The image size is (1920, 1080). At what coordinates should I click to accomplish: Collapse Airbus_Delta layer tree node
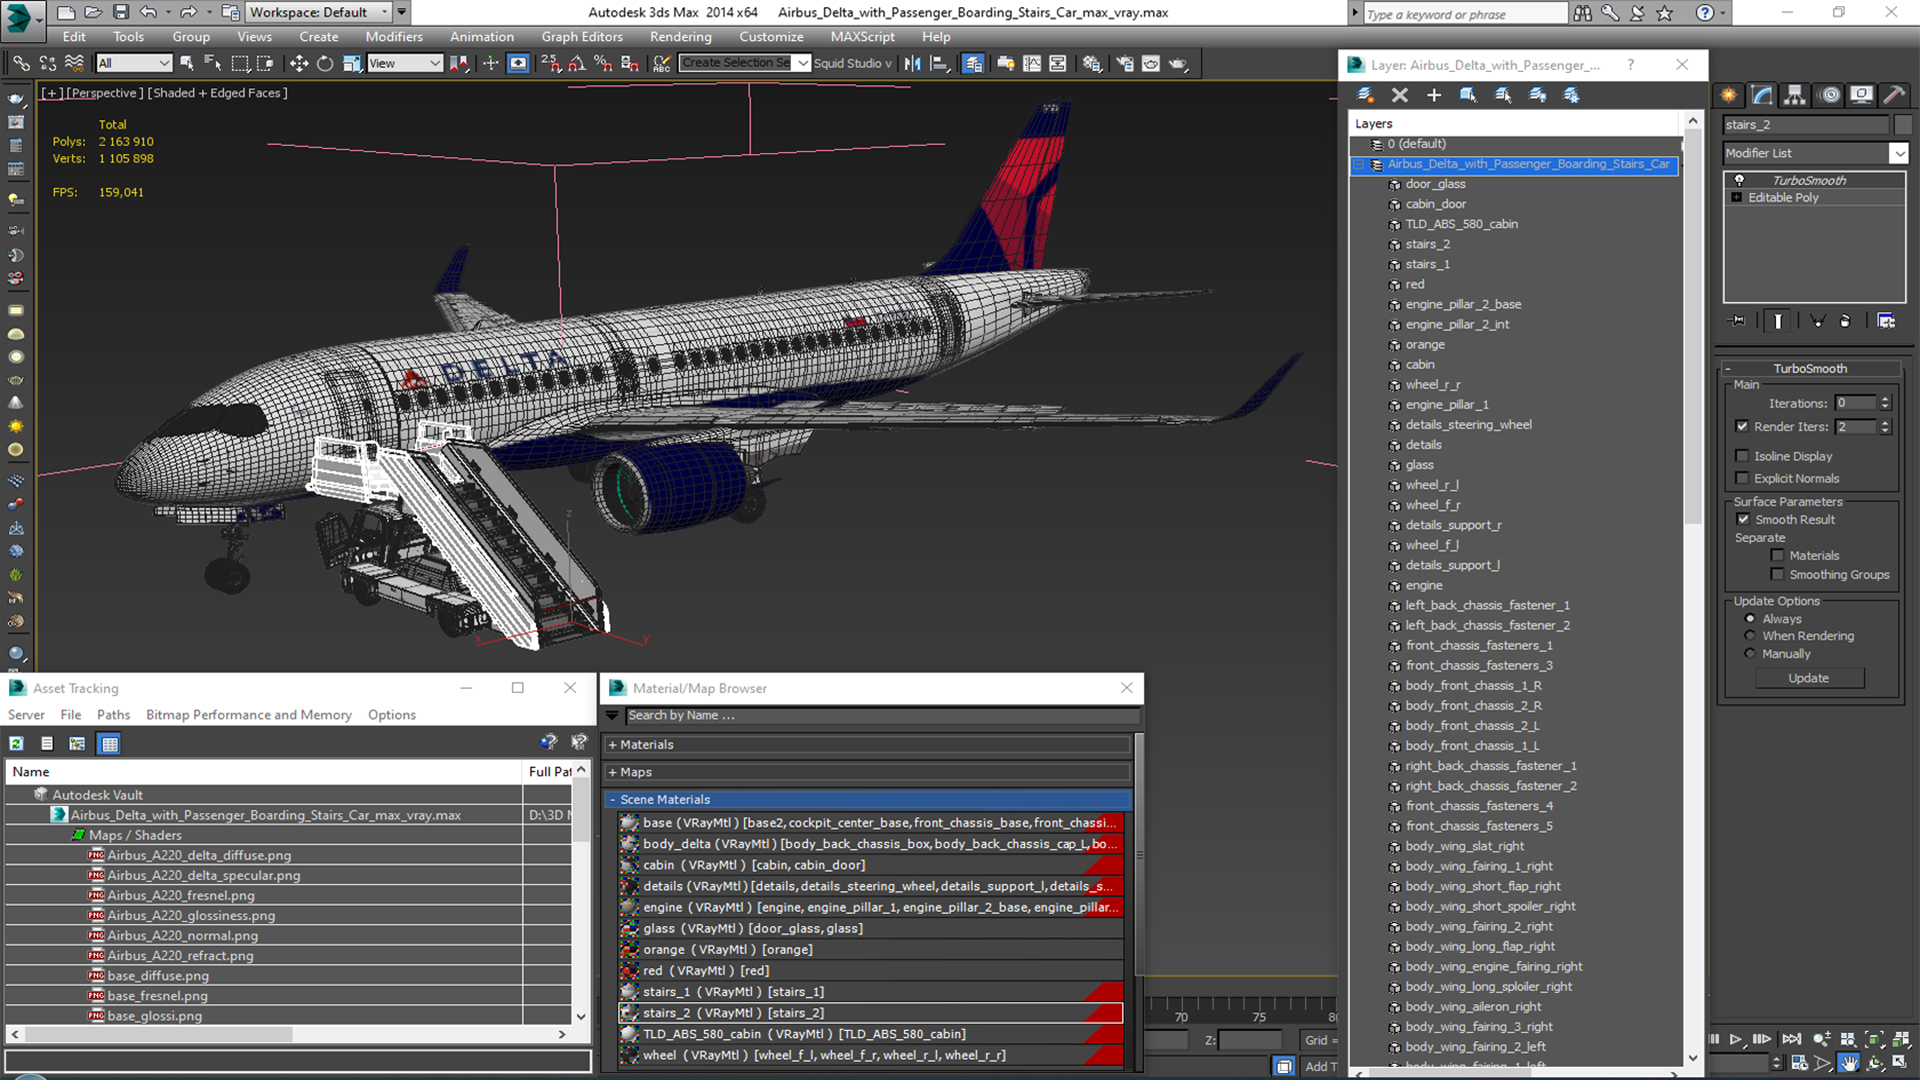1358,164
